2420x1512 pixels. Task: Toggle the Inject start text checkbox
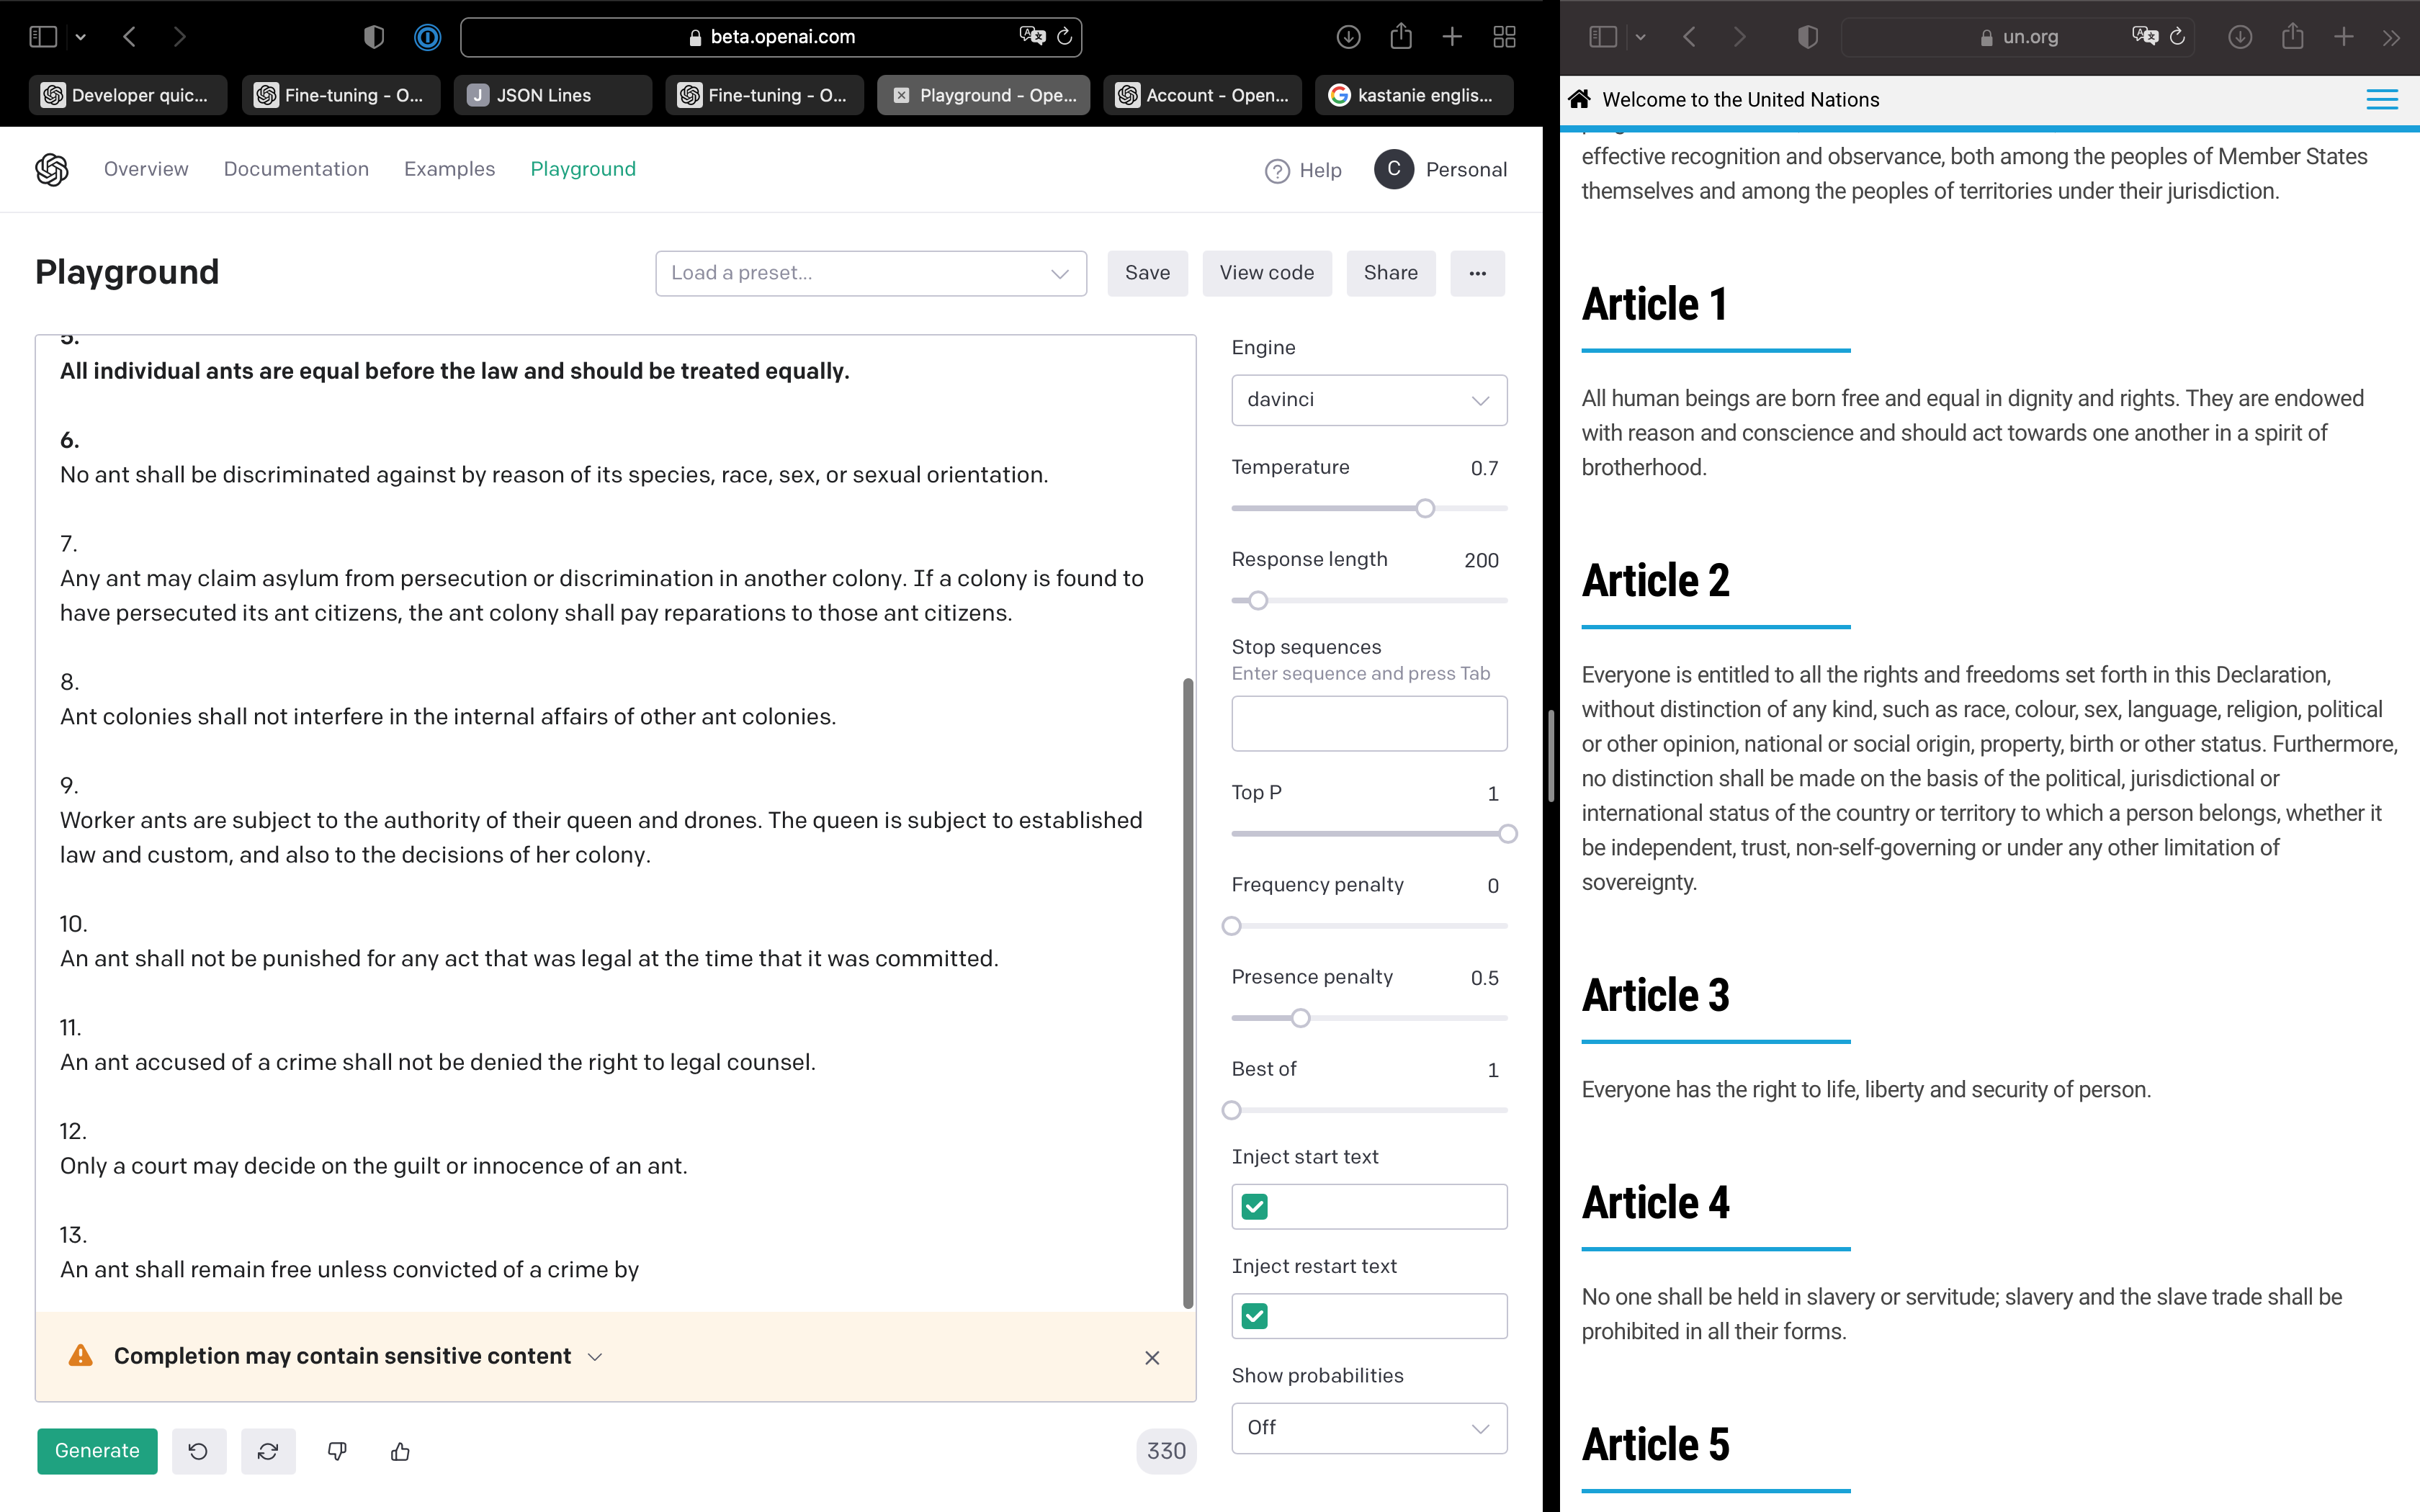[x=1254, y=1207]
